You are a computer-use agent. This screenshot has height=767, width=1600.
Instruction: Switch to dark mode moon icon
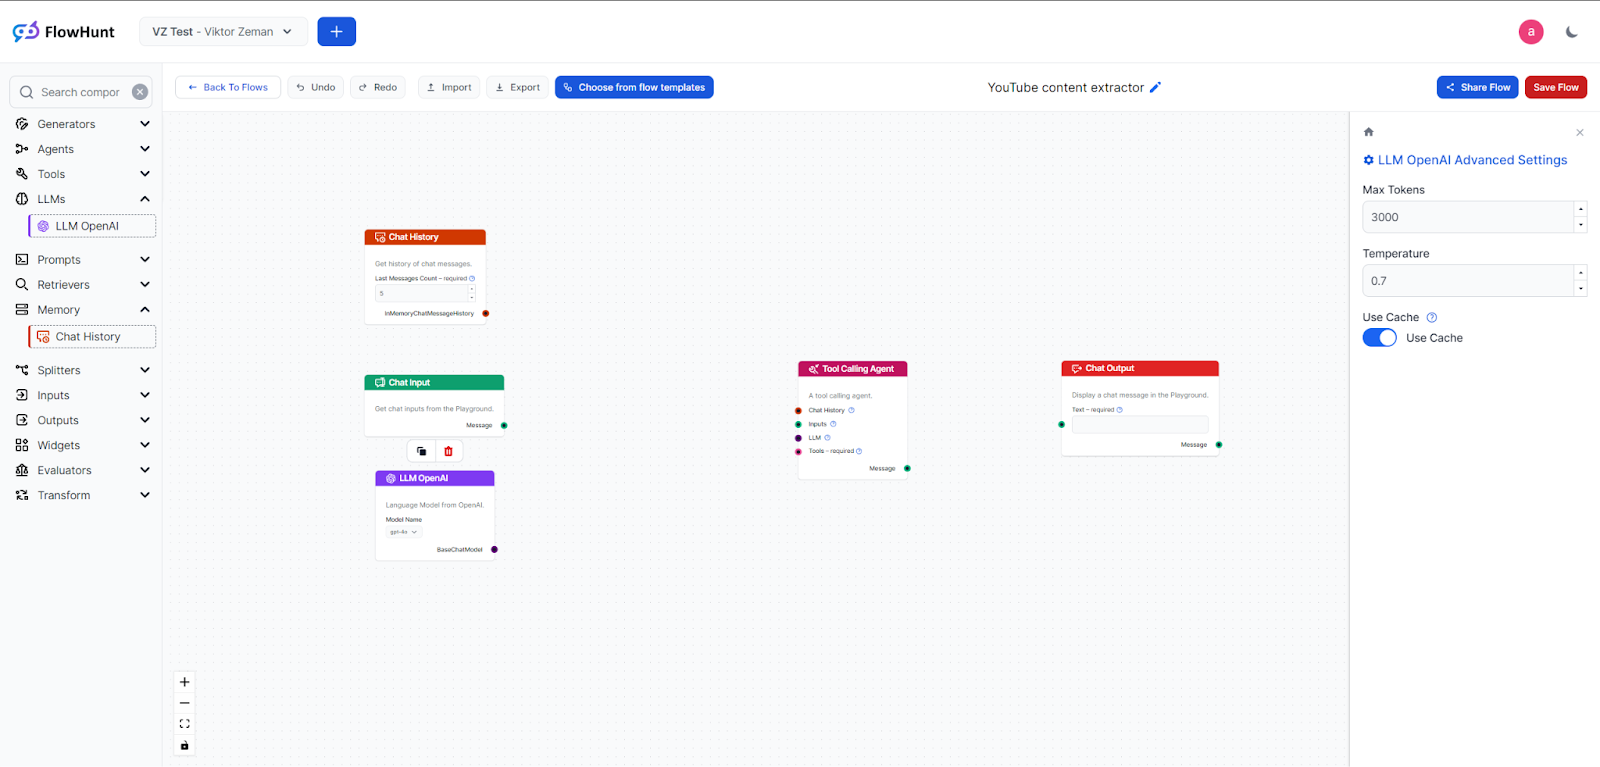1571,32
